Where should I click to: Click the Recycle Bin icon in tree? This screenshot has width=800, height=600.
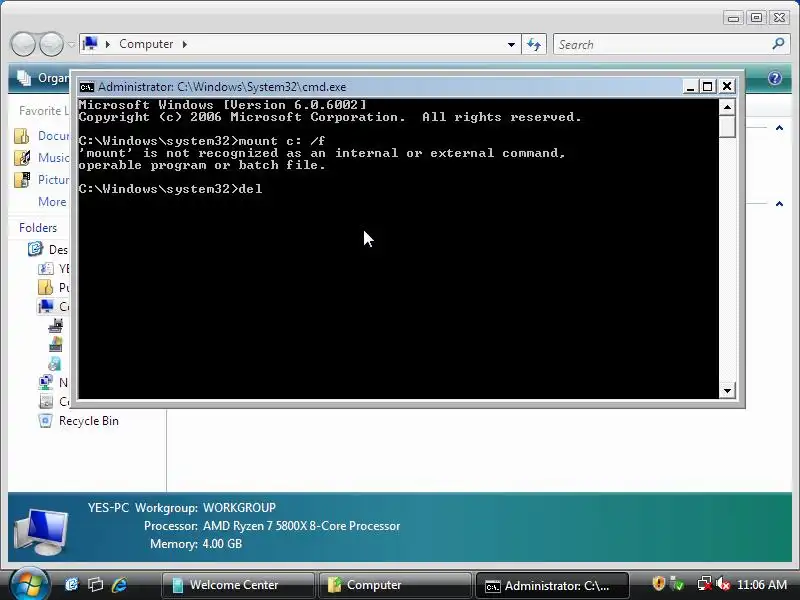click(x=45, y=421)
